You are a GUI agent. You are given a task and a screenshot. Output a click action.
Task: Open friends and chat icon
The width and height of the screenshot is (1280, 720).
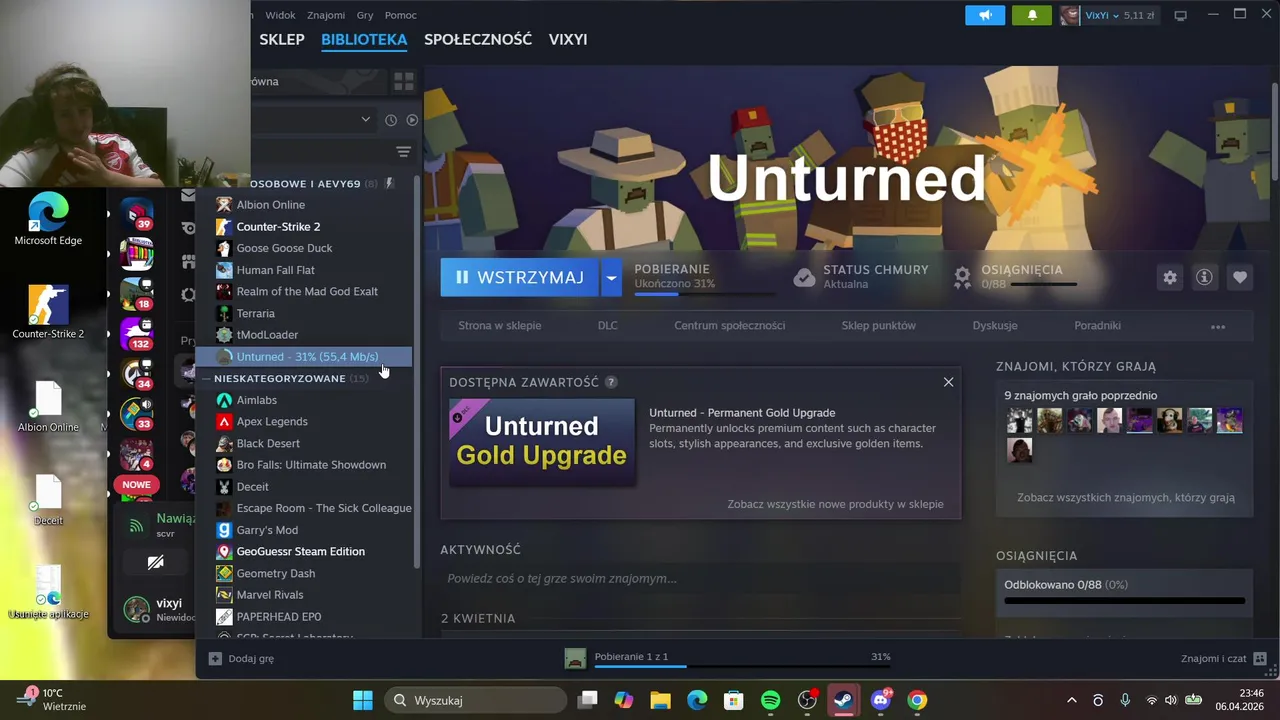coord(1260,658)
